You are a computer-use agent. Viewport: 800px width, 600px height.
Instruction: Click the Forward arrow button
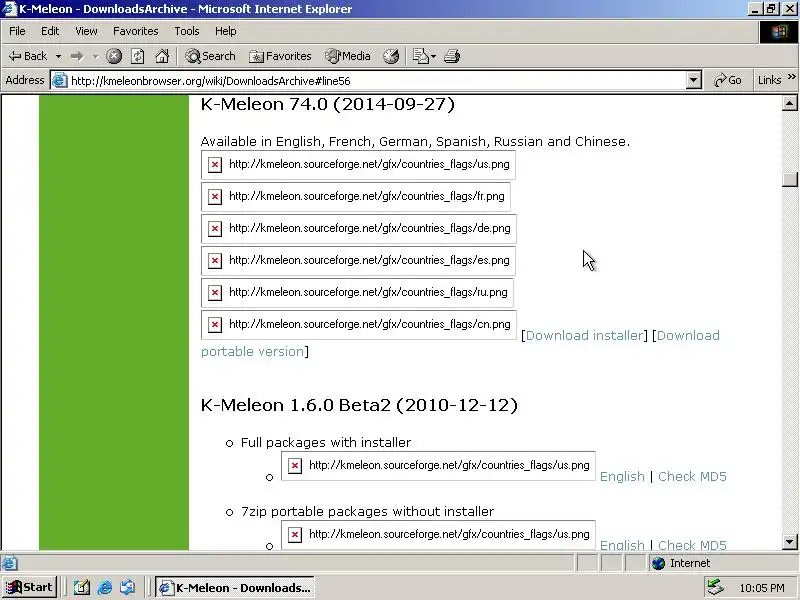(78, 56)
